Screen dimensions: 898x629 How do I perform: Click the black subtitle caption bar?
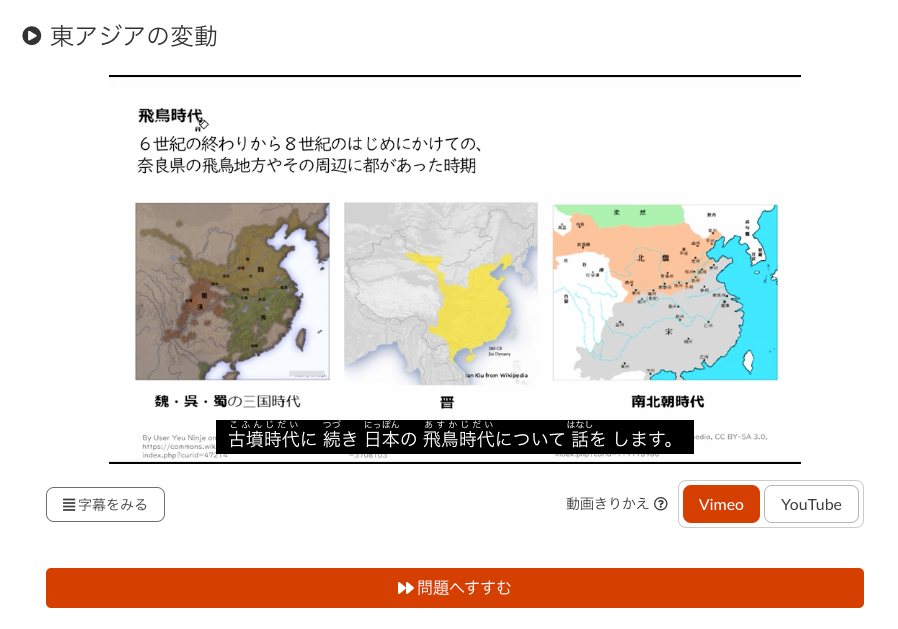(x=454, y=438)
